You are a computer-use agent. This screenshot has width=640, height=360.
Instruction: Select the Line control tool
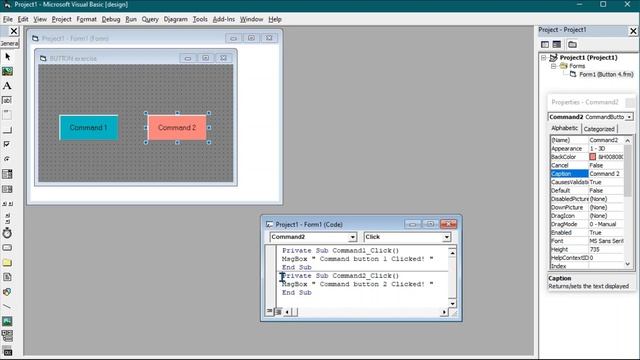pos(7,307)
